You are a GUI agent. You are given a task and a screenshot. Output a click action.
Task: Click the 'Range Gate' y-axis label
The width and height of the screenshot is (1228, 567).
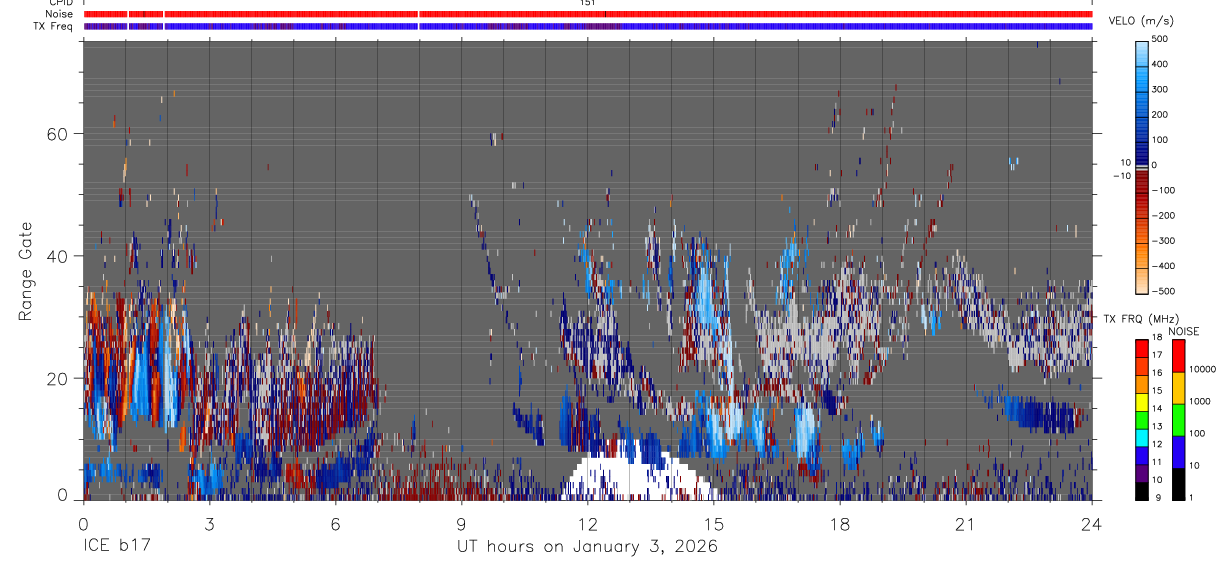click(26, 271)
